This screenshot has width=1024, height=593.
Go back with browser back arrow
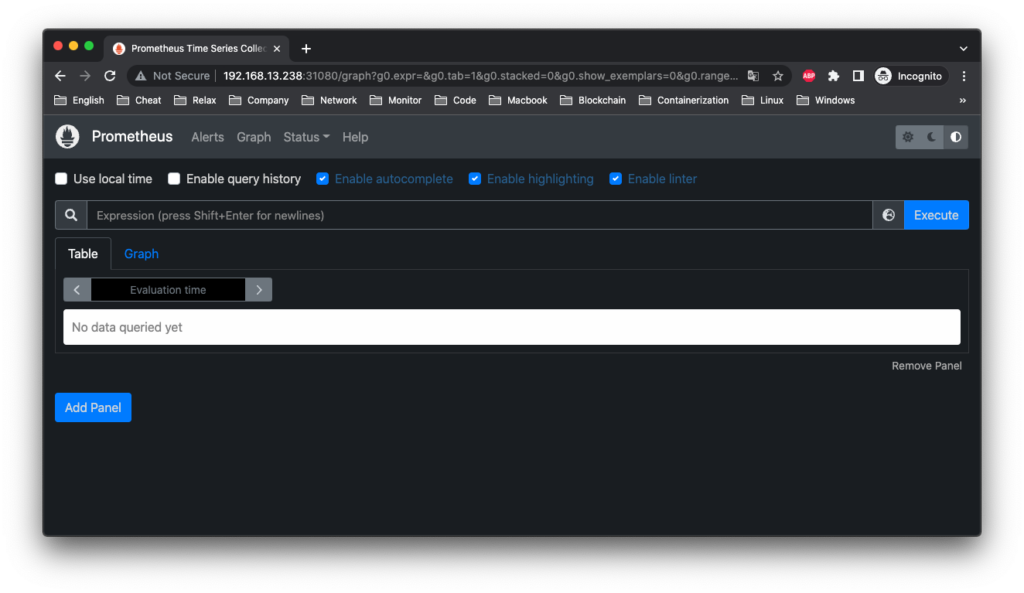(x=60, y=76)
